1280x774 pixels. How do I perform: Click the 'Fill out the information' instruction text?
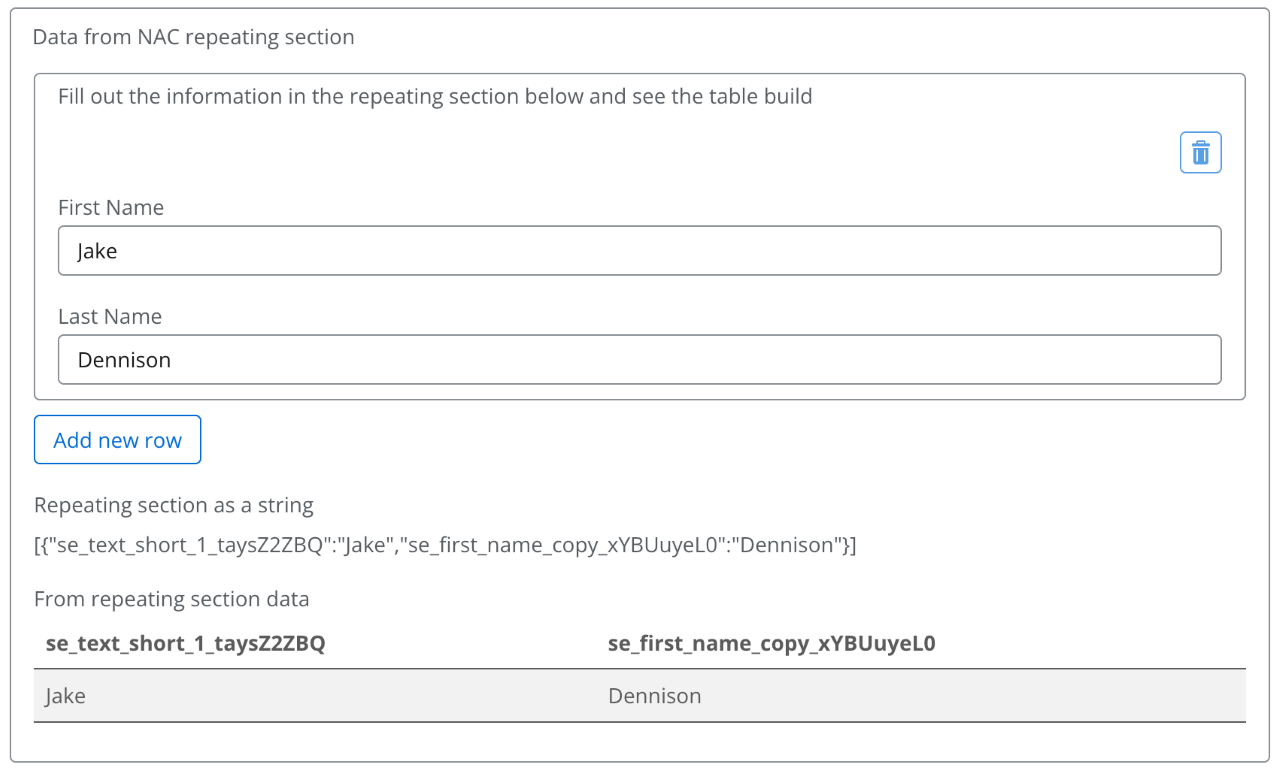click(x=435, y=97)
